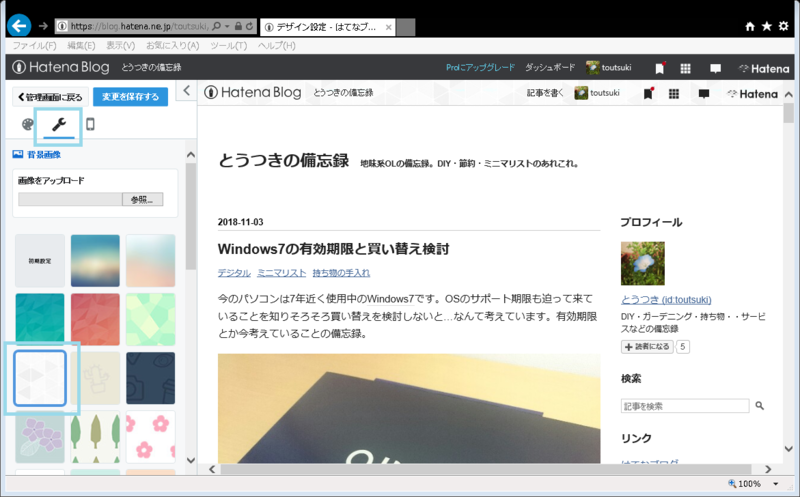
Task: Click speech bubble icon in preview header
Action: (x=704, y=94)
